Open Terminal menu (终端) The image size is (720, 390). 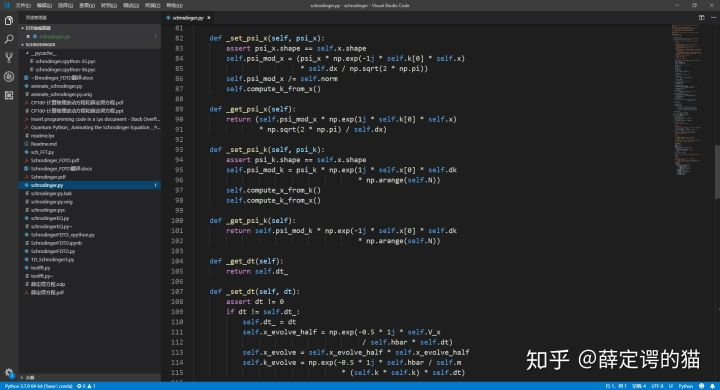tap(152, 6)
